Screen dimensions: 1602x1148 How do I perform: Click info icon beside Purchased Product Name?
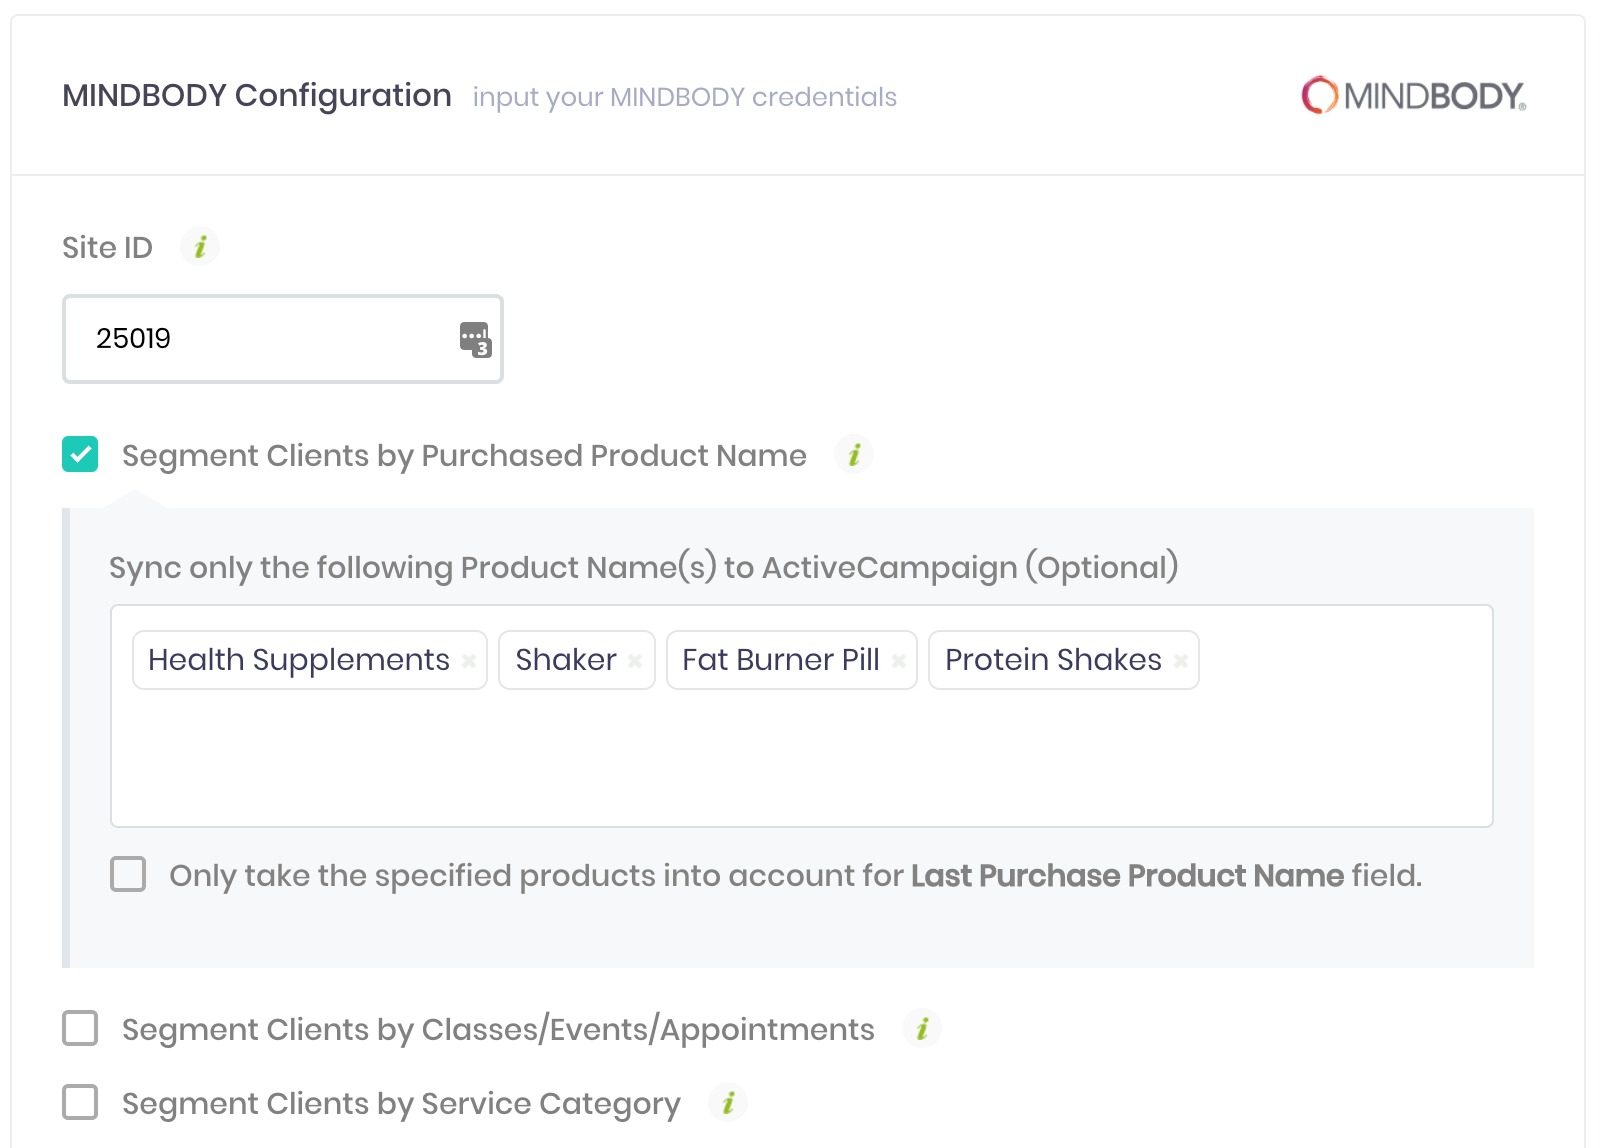[854, 455]
